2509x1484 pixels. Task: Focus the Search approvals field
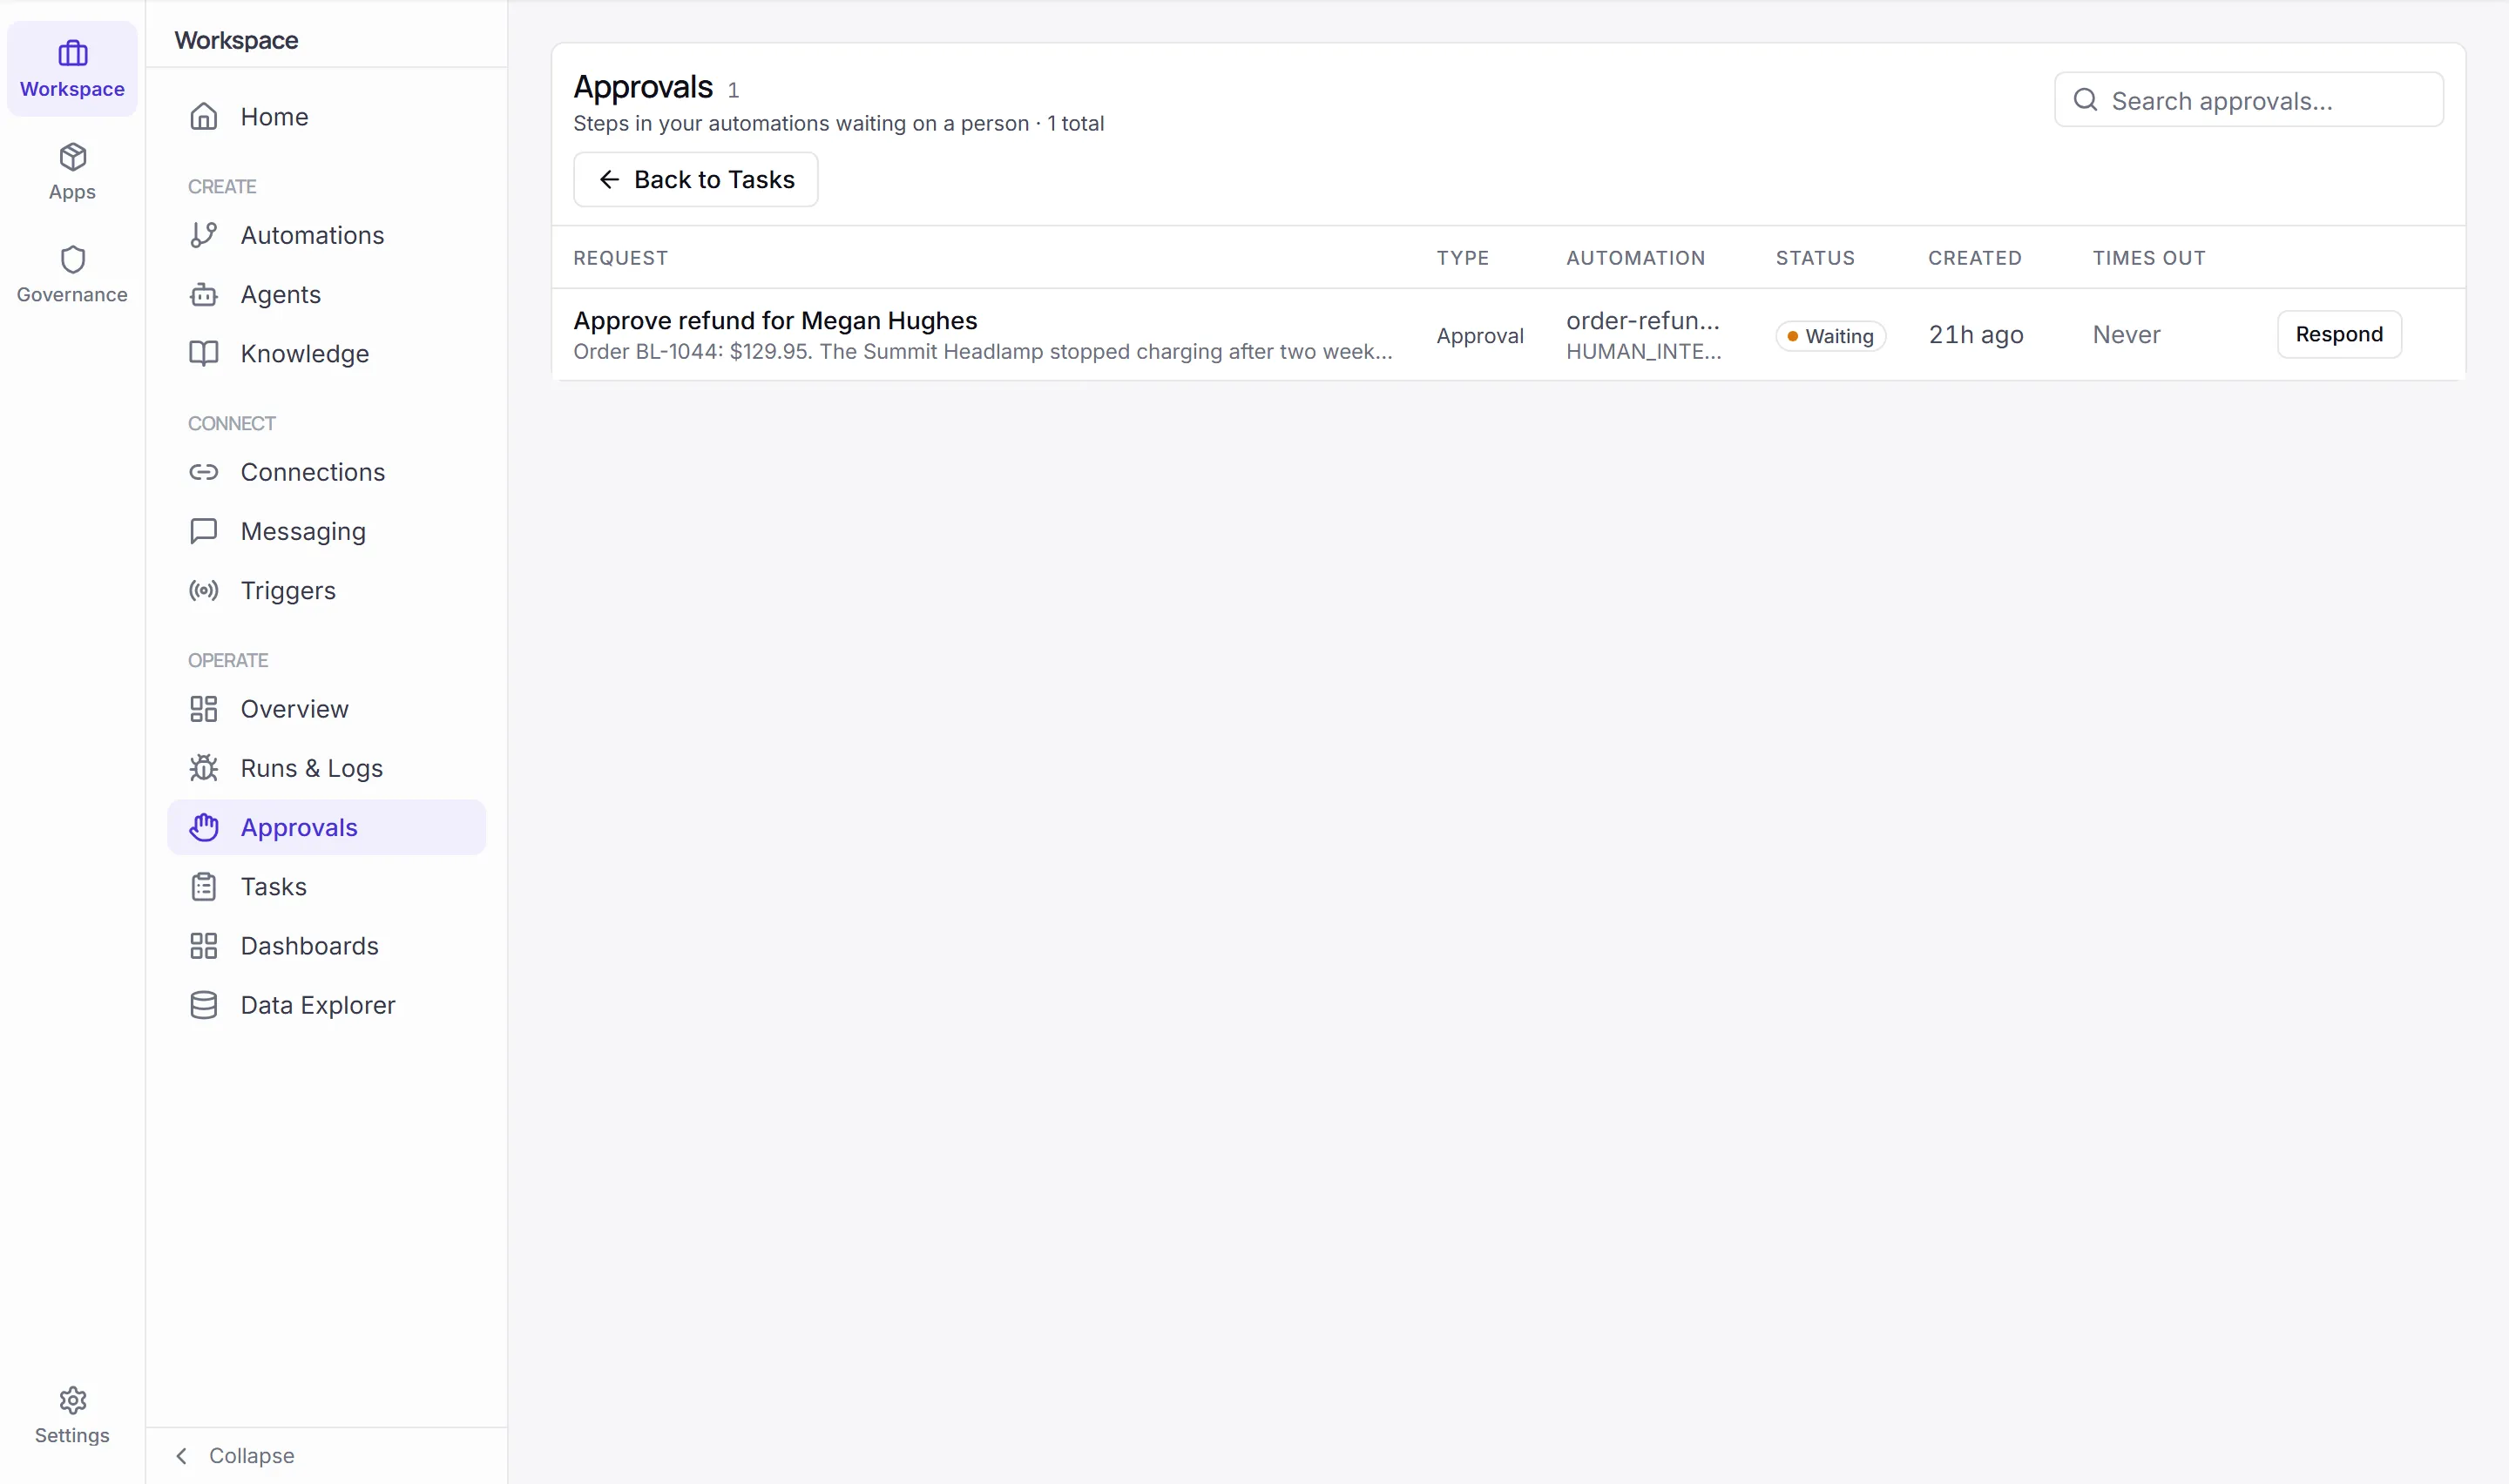pos(2248,100)
